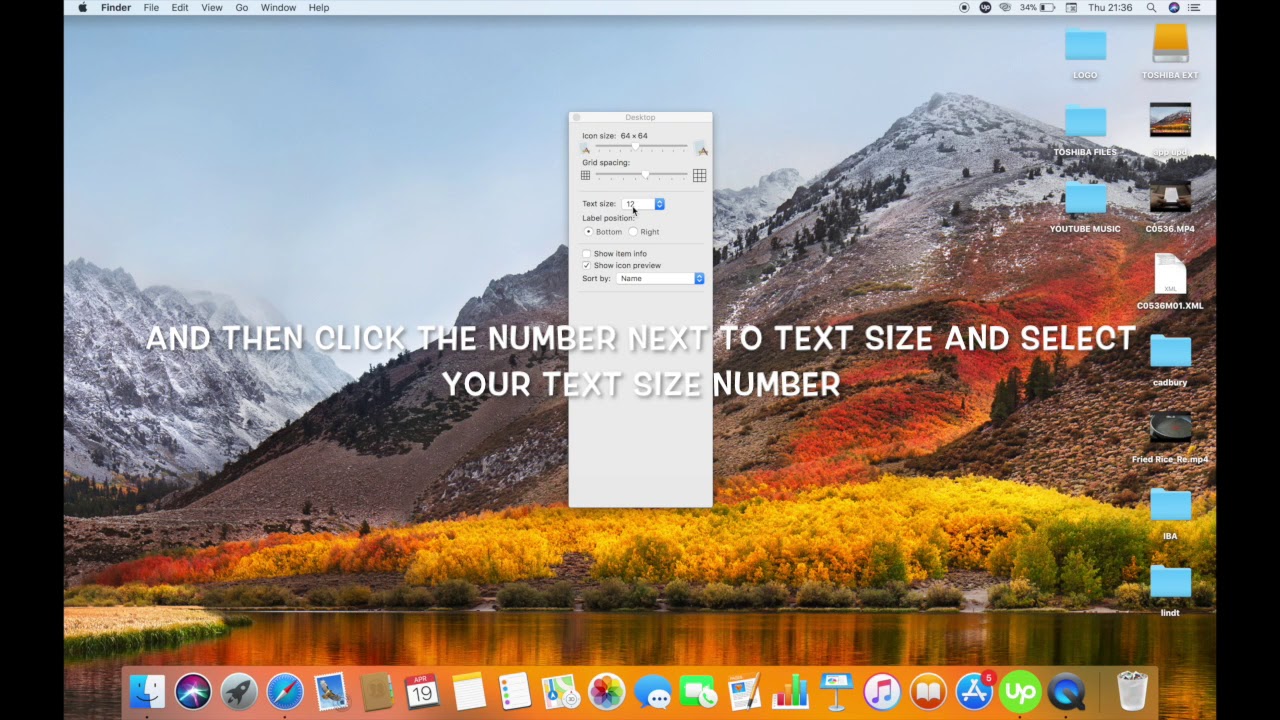Open Sort by Name dropdown
1280x720 pixels.
[660, 278]
